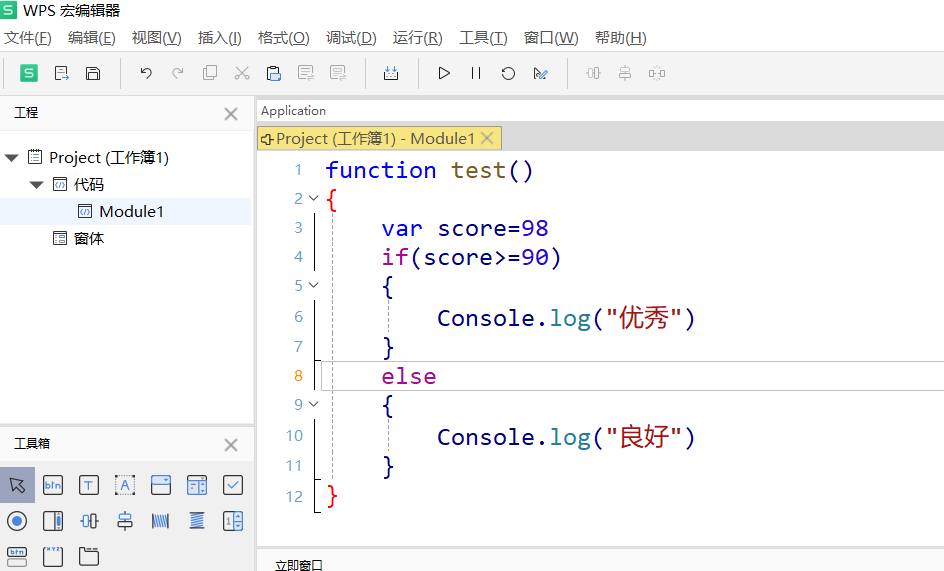Open the Application object dropdown
This screenshot has height=571, width=944.
click(x=600, y=111)
